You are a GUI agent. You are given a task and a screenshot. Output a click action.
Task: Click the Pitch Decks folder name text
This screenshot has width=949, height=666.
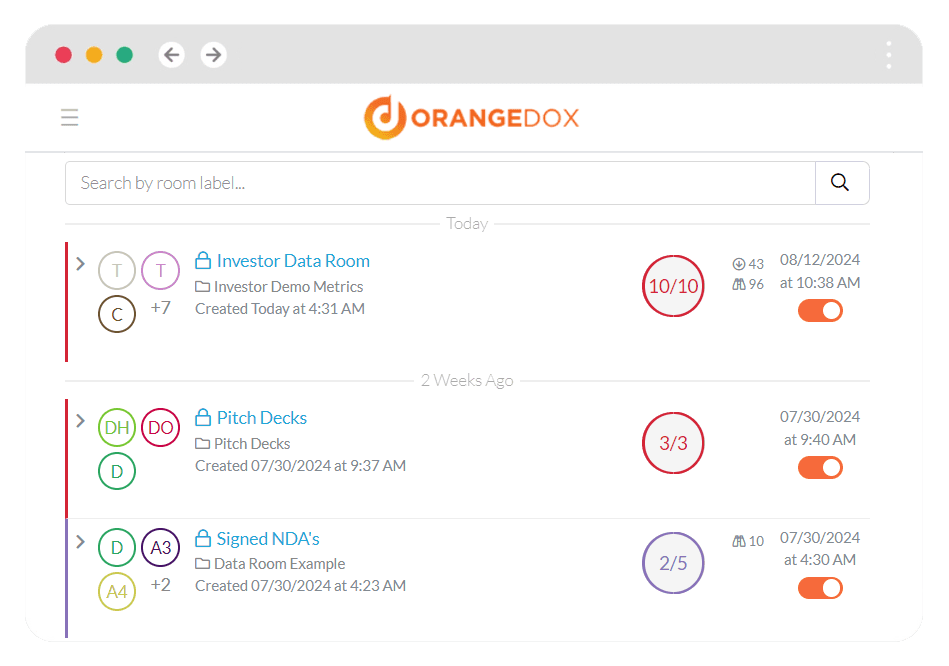tap(252, 444)
